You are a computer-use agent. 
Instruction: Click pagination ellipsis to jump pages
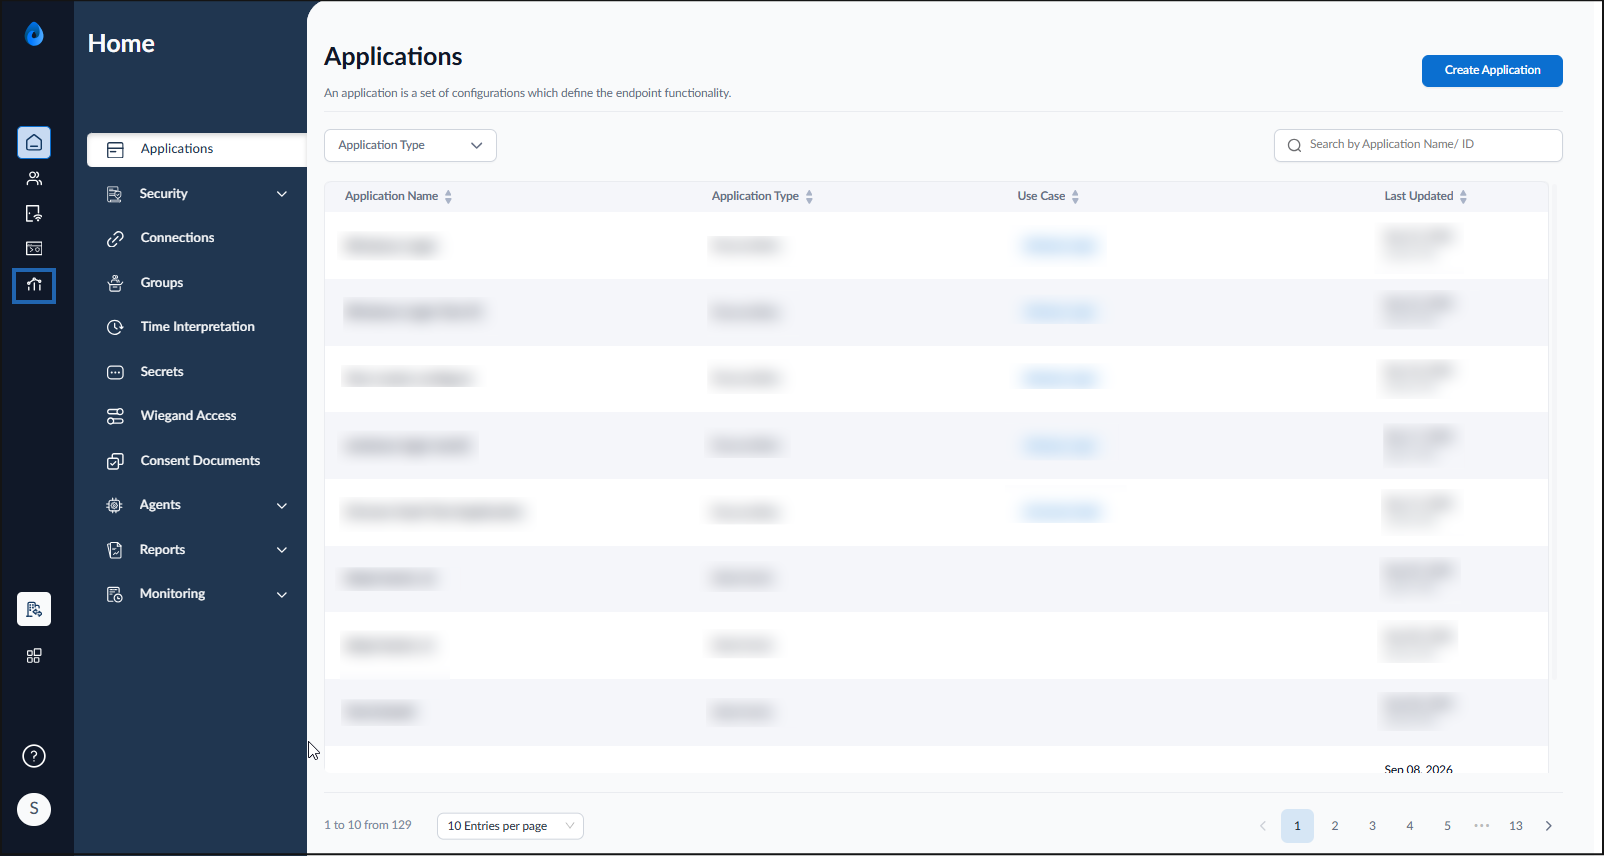click(x=1482, y=826)
